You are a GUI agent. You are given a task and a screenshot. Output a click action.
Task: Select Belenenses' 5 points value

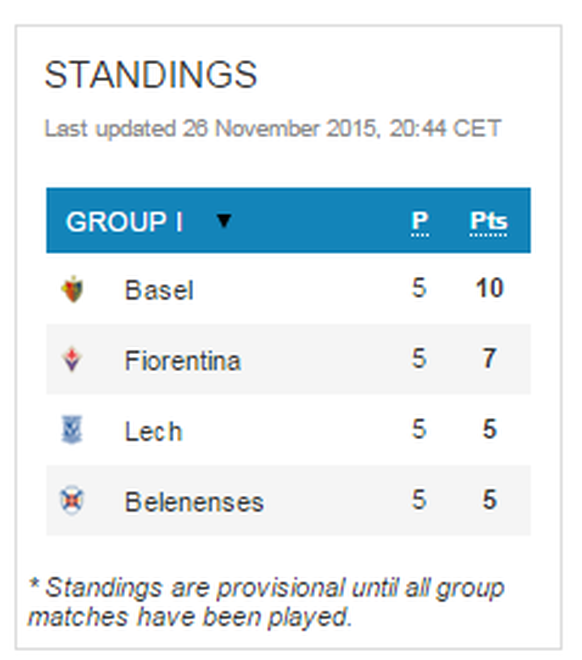(x=489, y=500)
